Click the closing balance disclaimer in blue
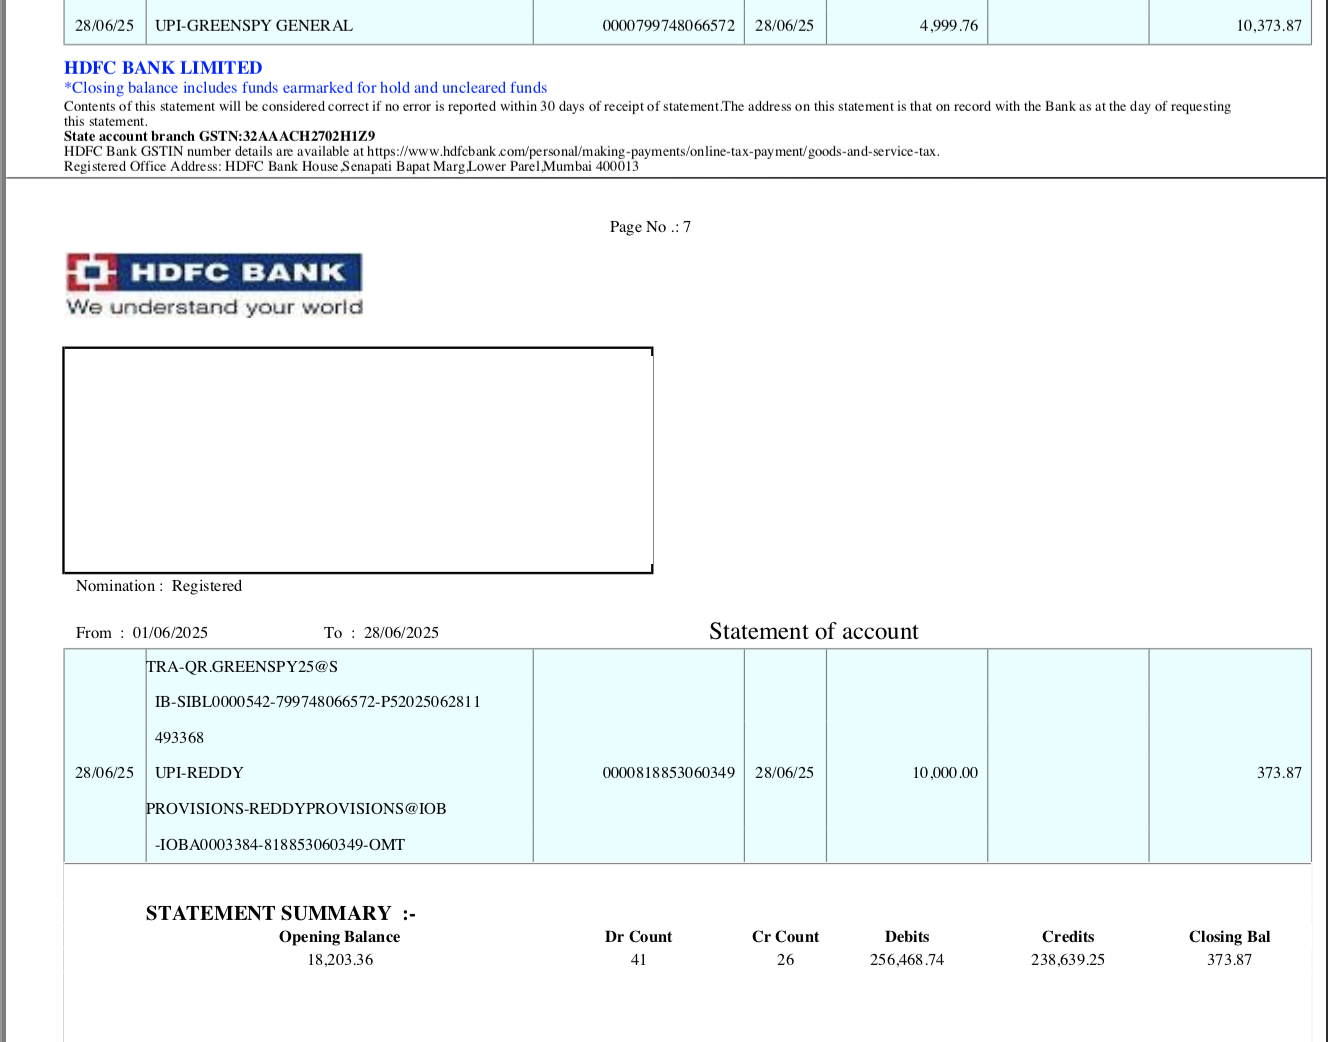Screen dimensions: 1328x1042 (306, 88)
